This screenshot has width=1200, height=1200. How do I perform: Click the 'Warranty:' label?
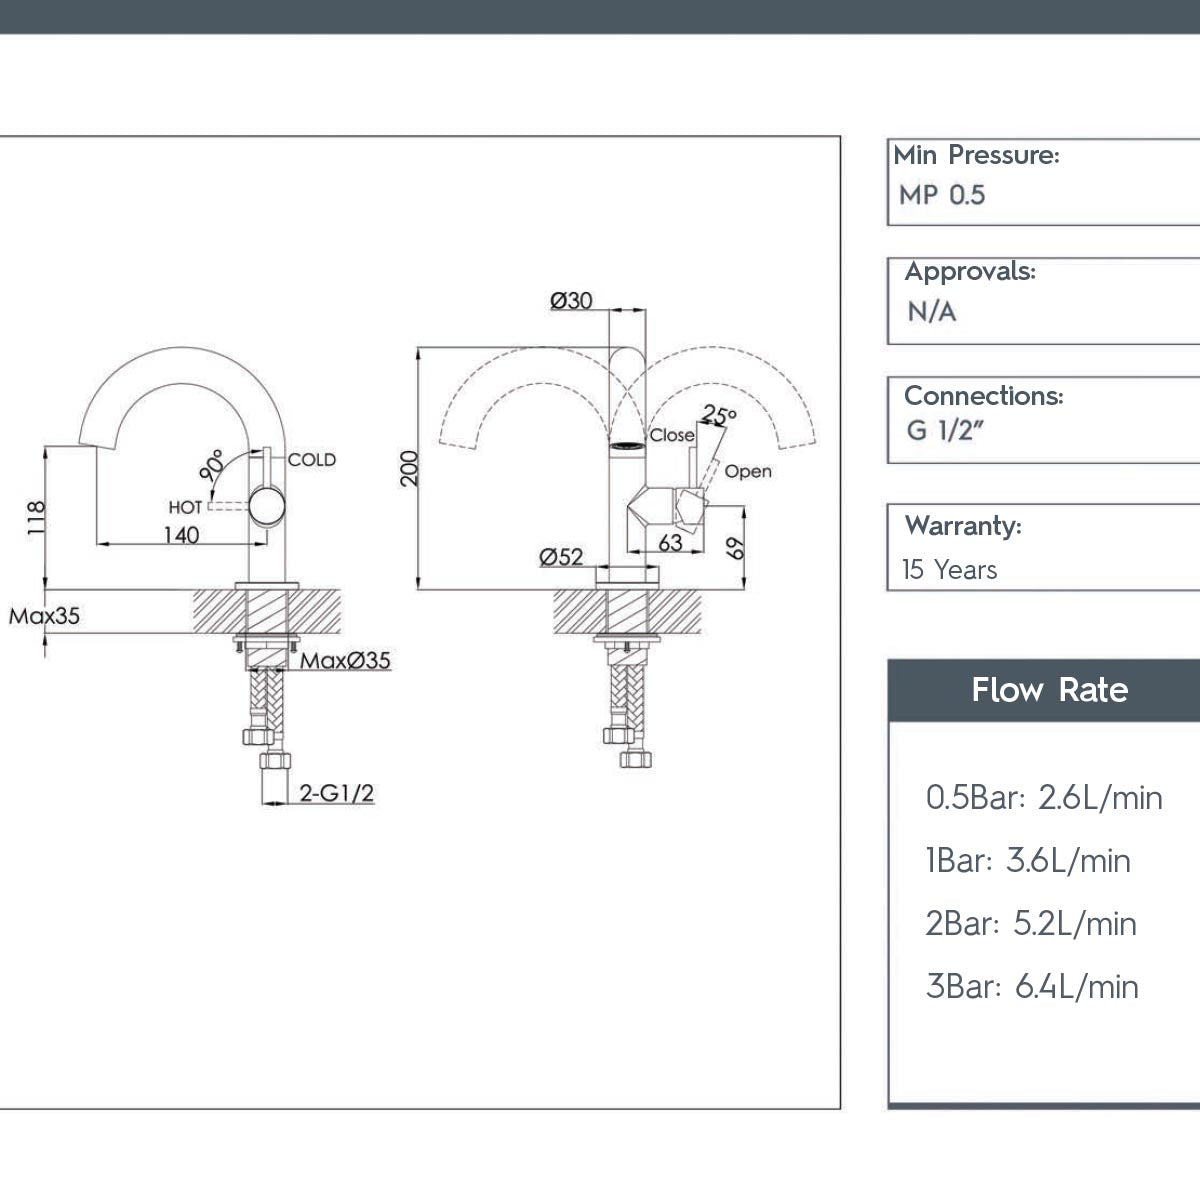tap(963, 526)
